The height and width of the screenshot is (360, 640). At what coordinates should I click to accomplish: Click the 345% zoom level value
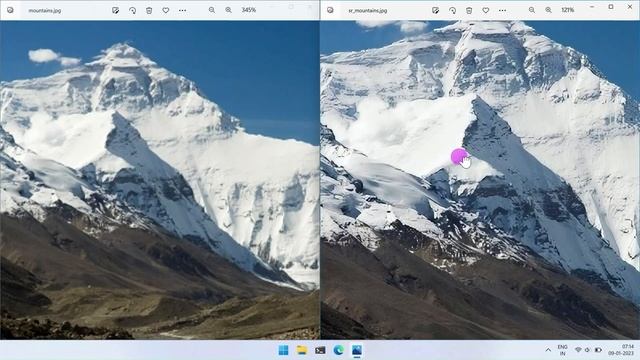click(x=249, y=10)
